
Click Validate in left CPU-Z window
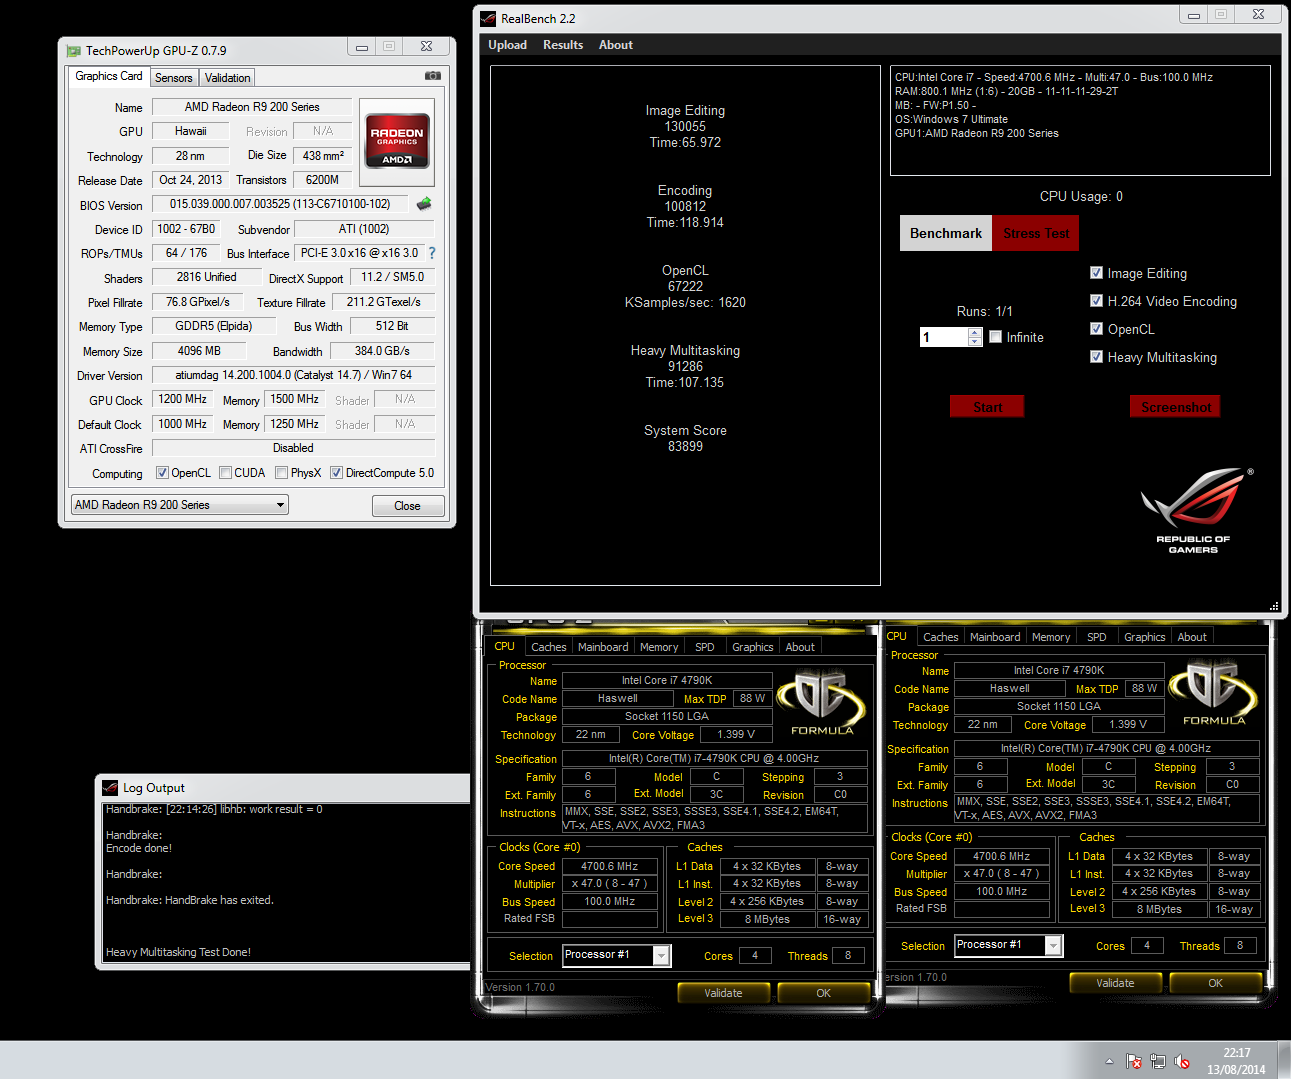point(723,993)
